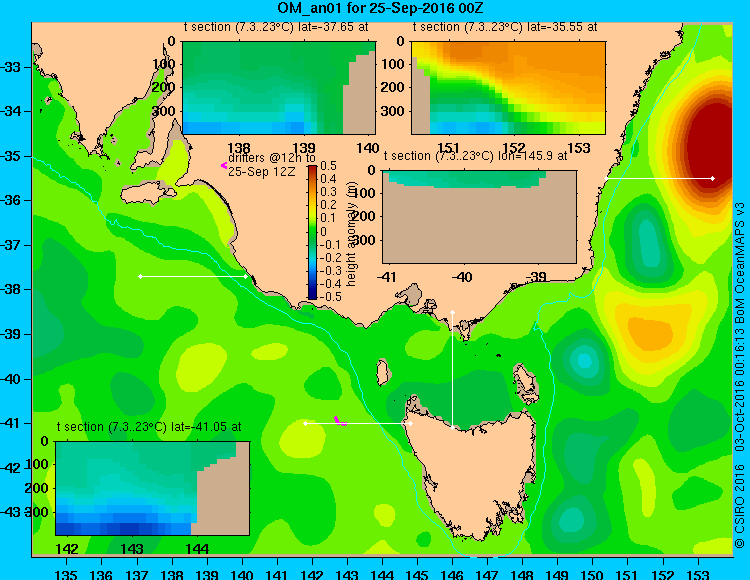Viewport: 750px width, 580px height.
Task: Select western endpoint of the -37.65 latitude section line
Action: (140, 276)
